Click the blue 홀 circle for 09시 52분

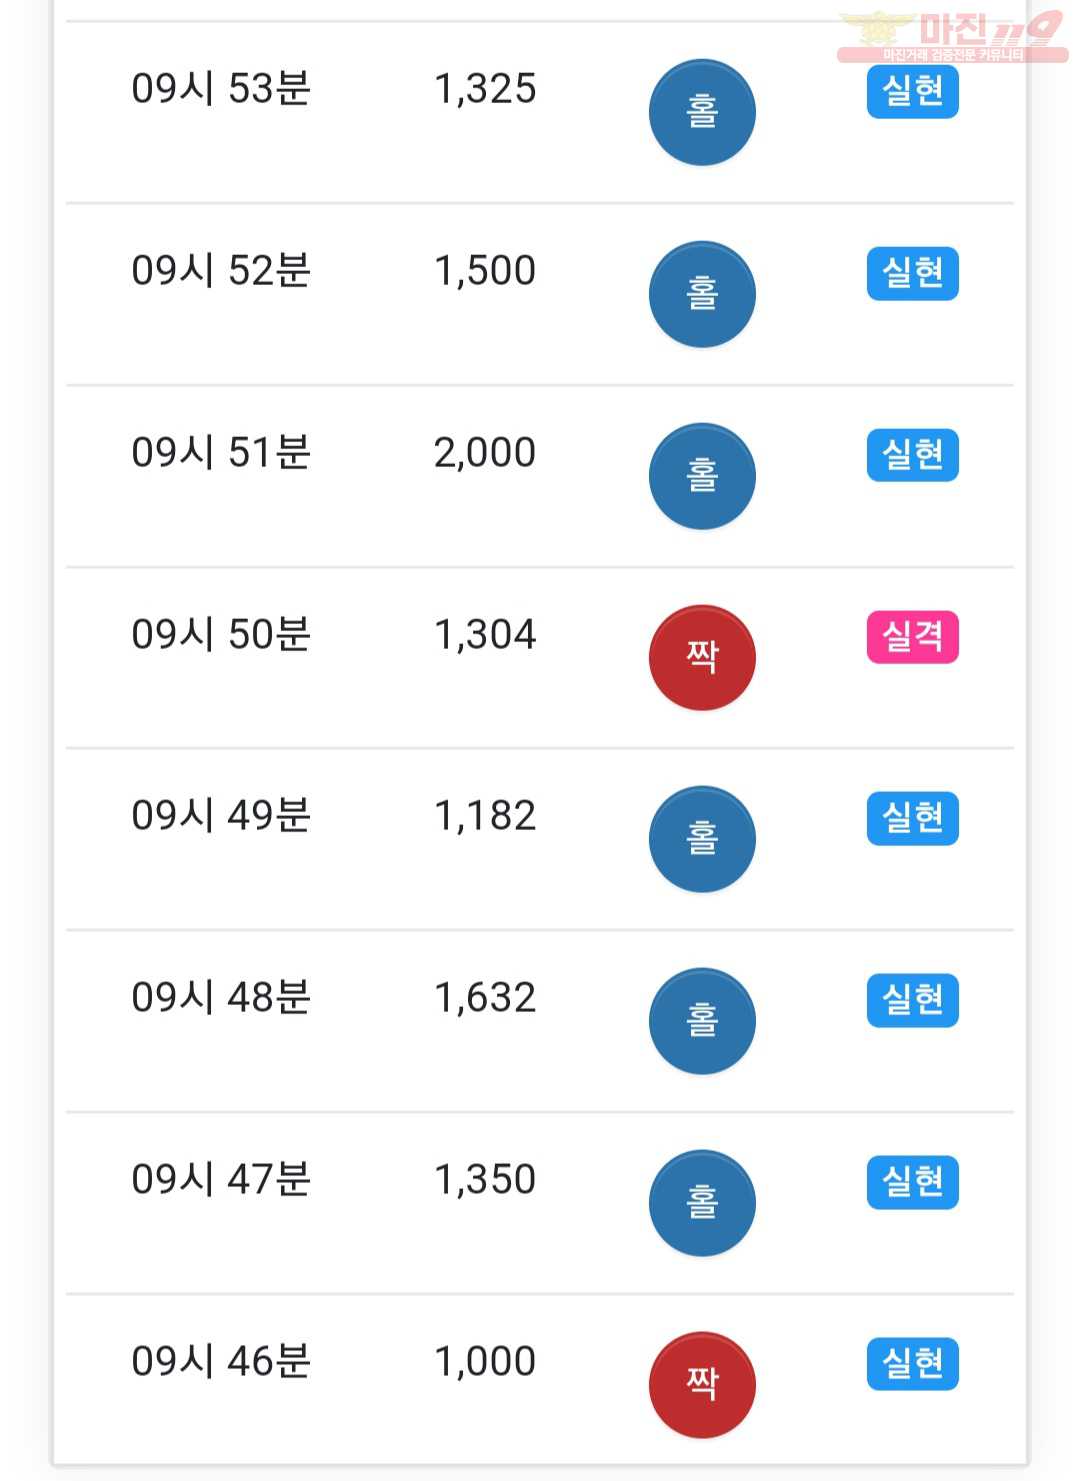702,294
